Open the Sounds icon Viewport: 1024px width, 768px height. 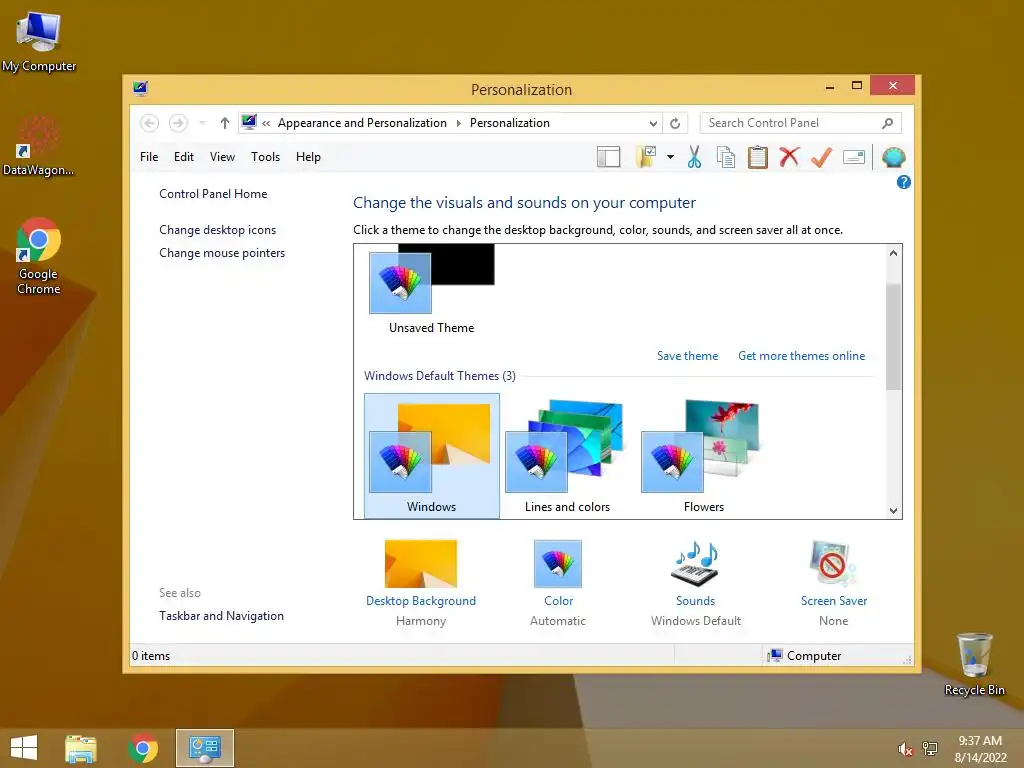coord(696,563)
